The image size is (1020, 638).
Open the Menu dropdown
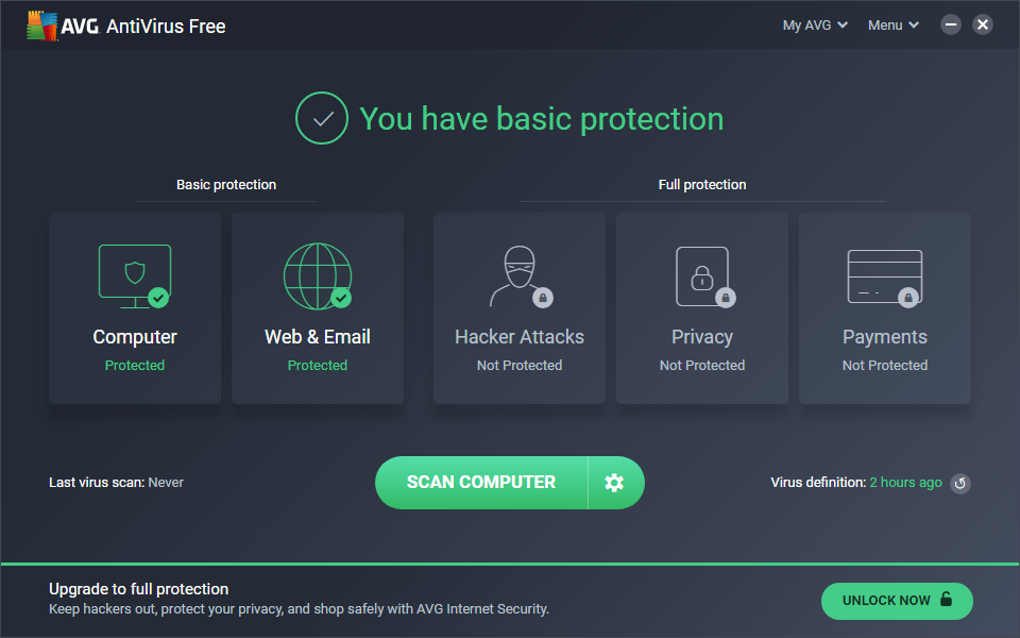pyautogui.click(x=893, y=25)
